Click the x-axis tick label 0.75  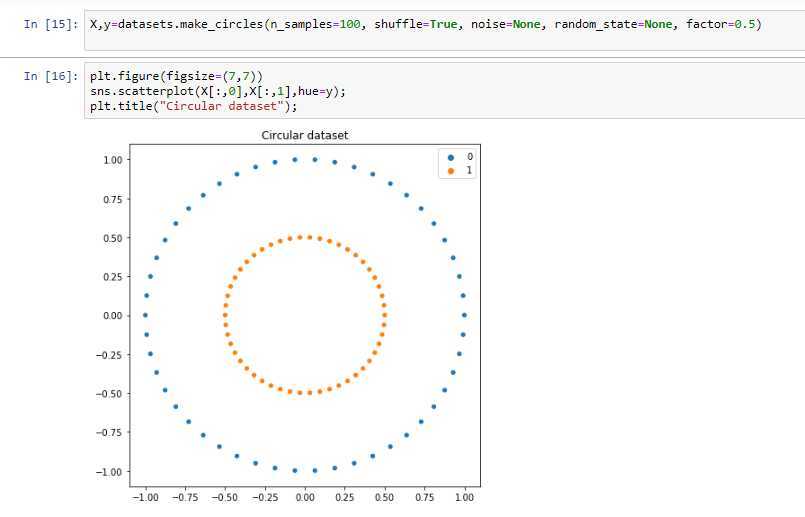(x=424, y=497)
